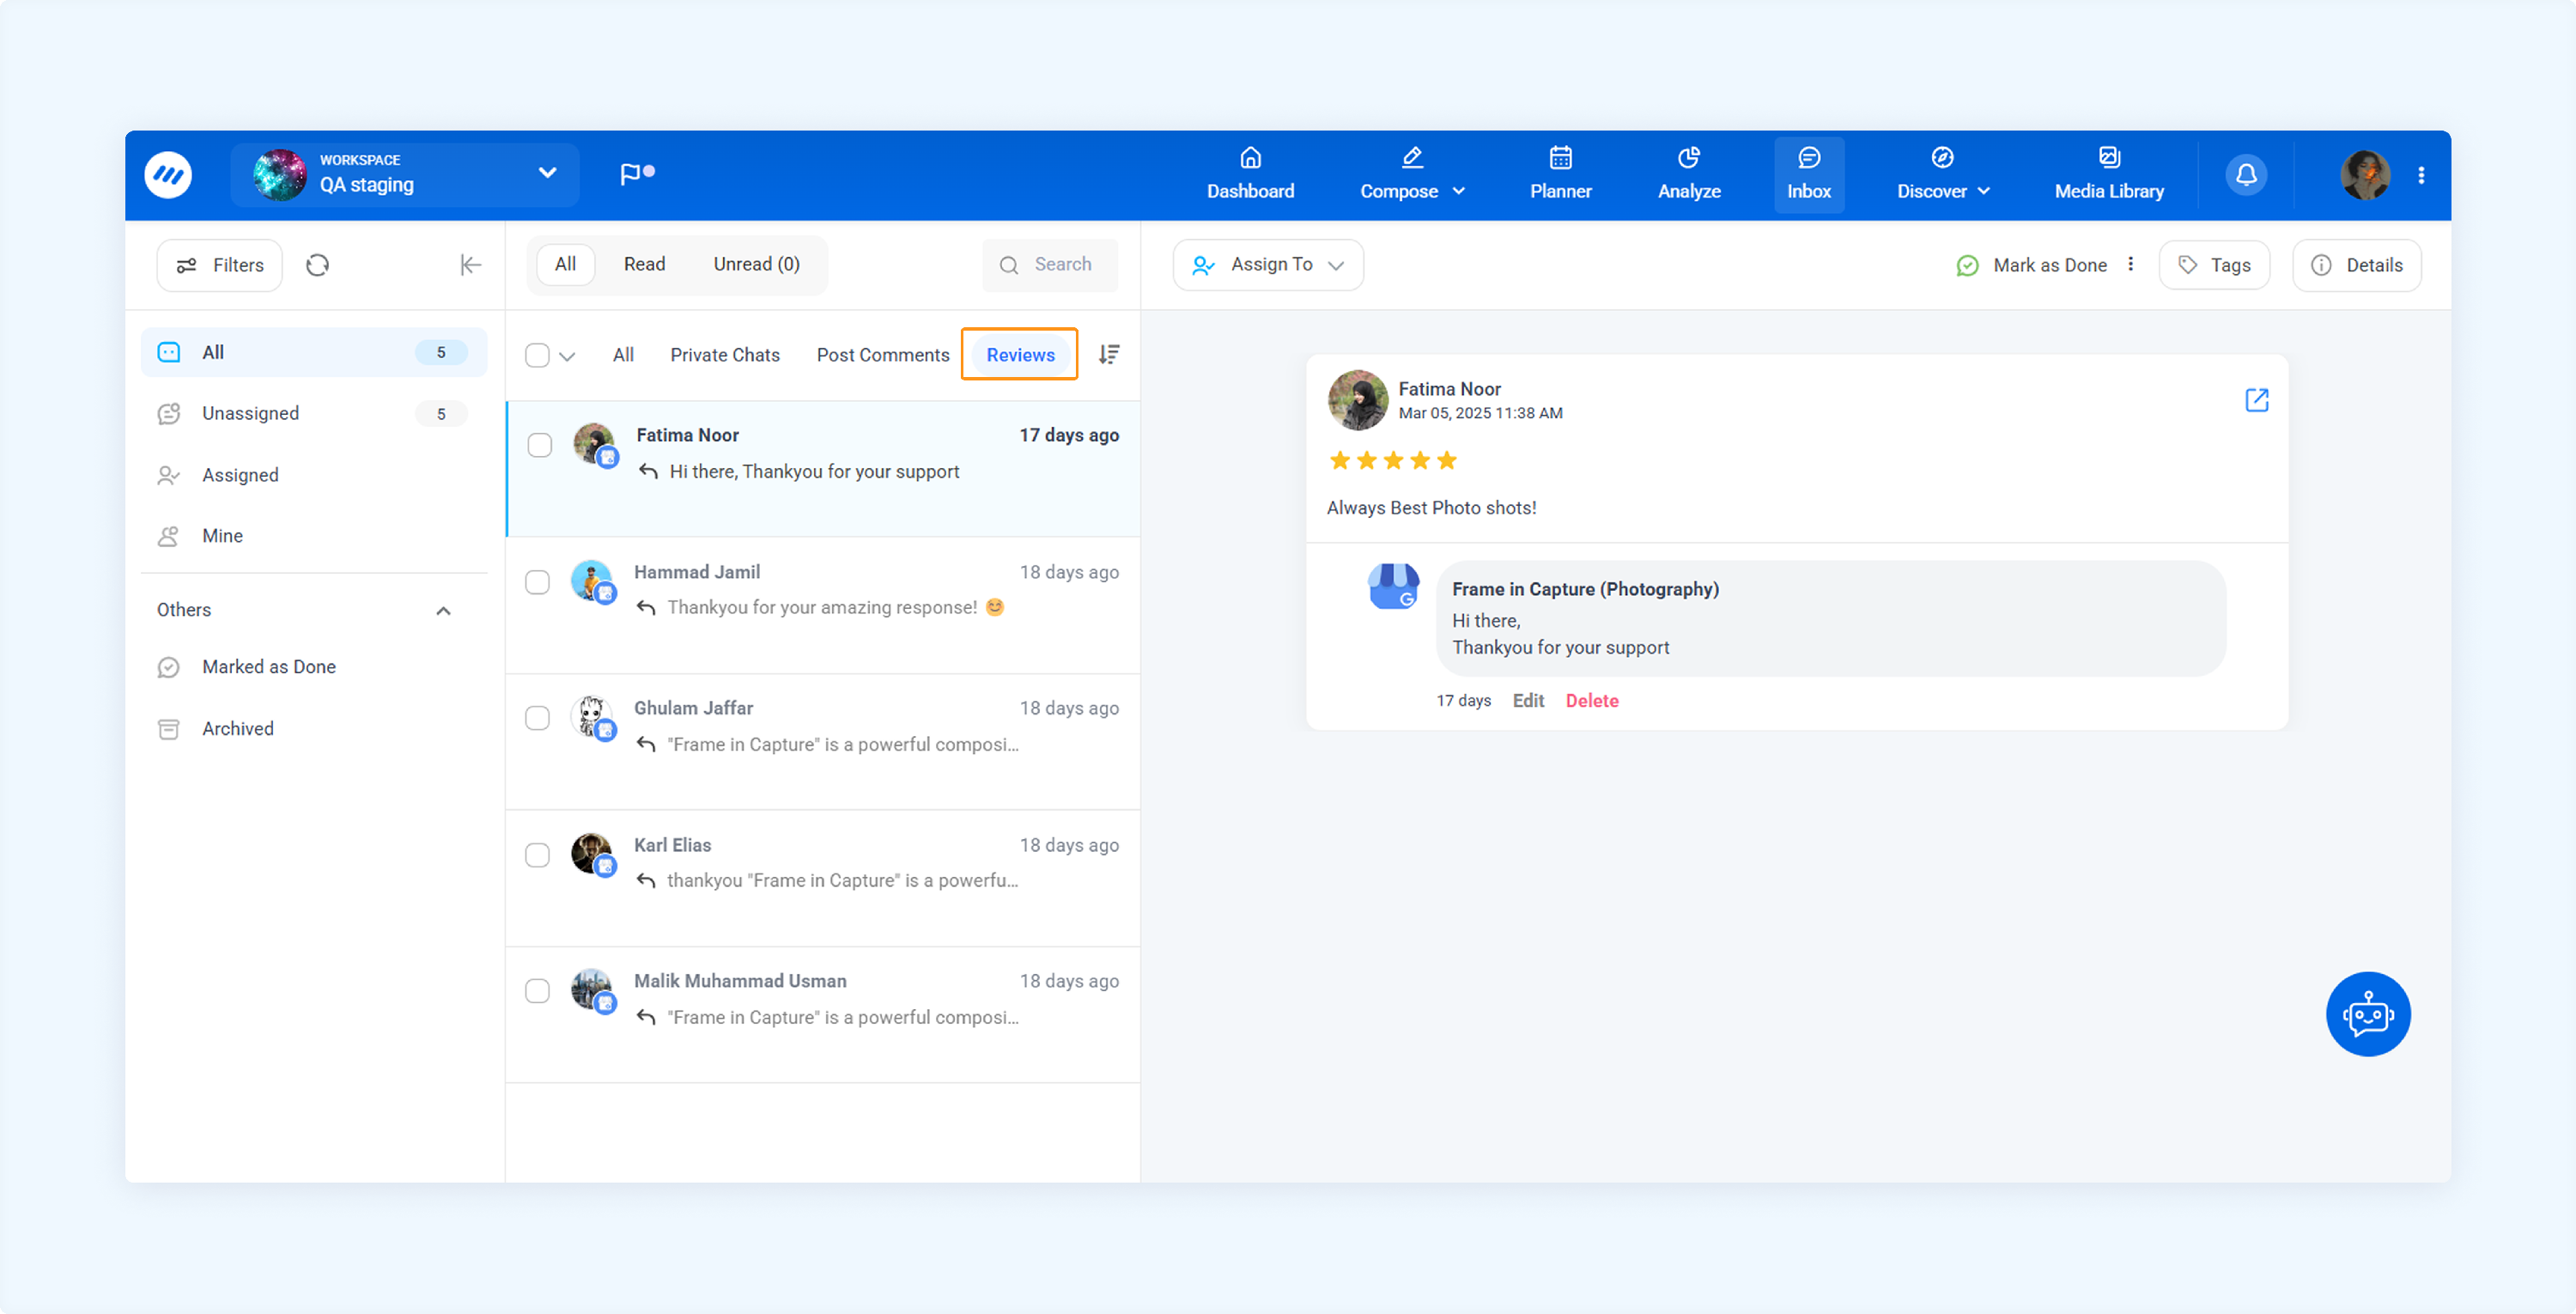This screenshot has width=2576, height=1314.
Task: Check the Ghulam Jaffar conversation checkbox
Action: 537,718
